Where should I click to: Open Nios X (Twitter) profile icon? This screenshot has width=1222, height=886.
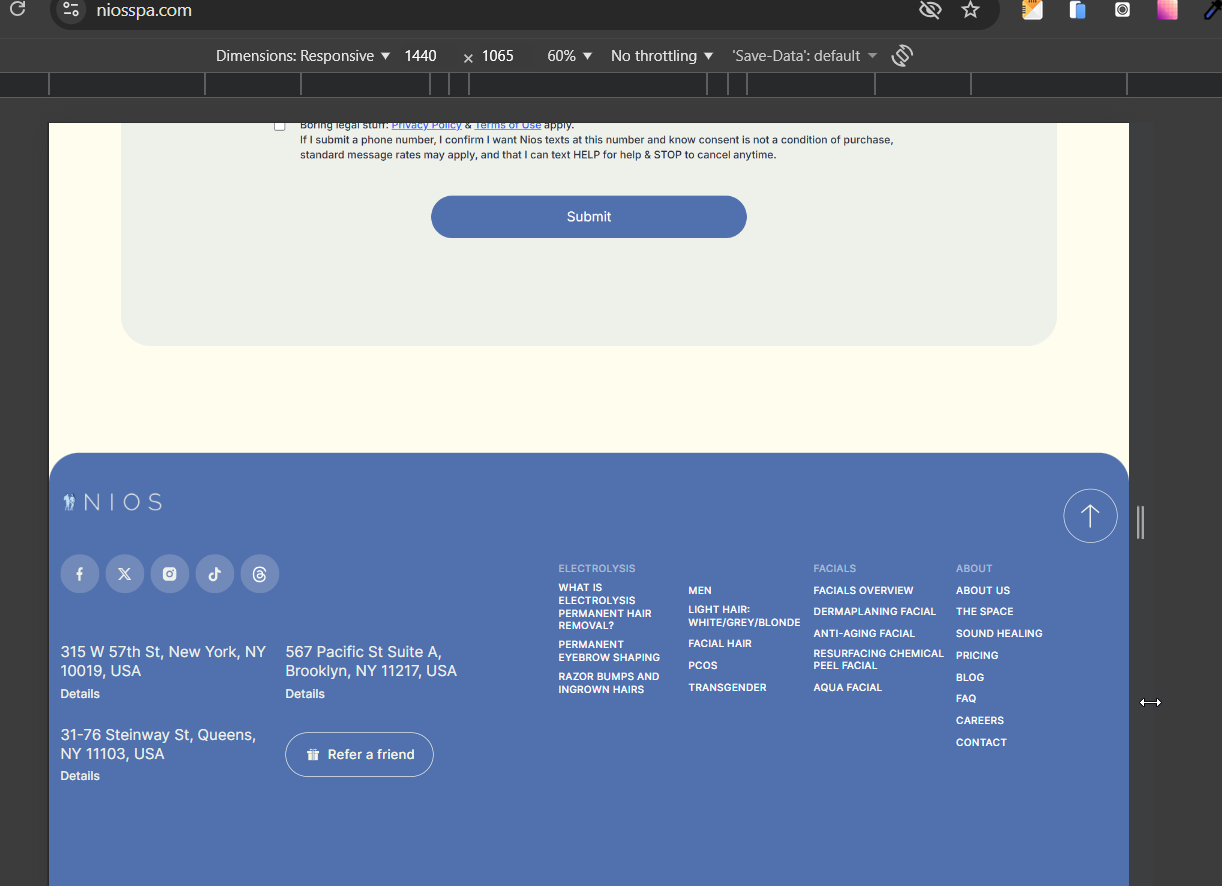click(125, 574)
